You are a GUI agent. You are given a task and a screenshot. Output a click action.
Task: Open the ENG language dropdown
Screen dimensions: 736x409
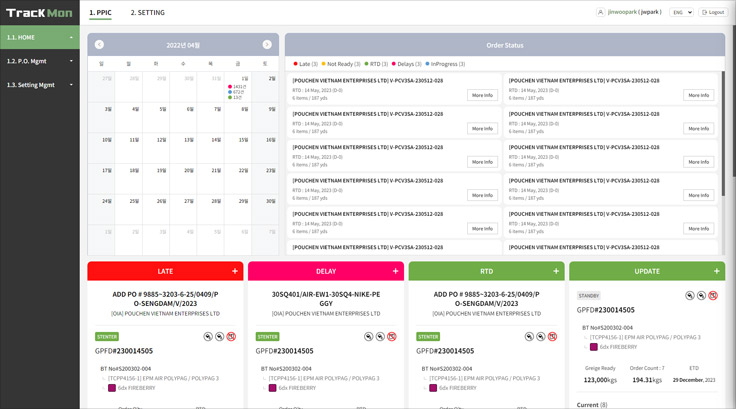(682, 12)
